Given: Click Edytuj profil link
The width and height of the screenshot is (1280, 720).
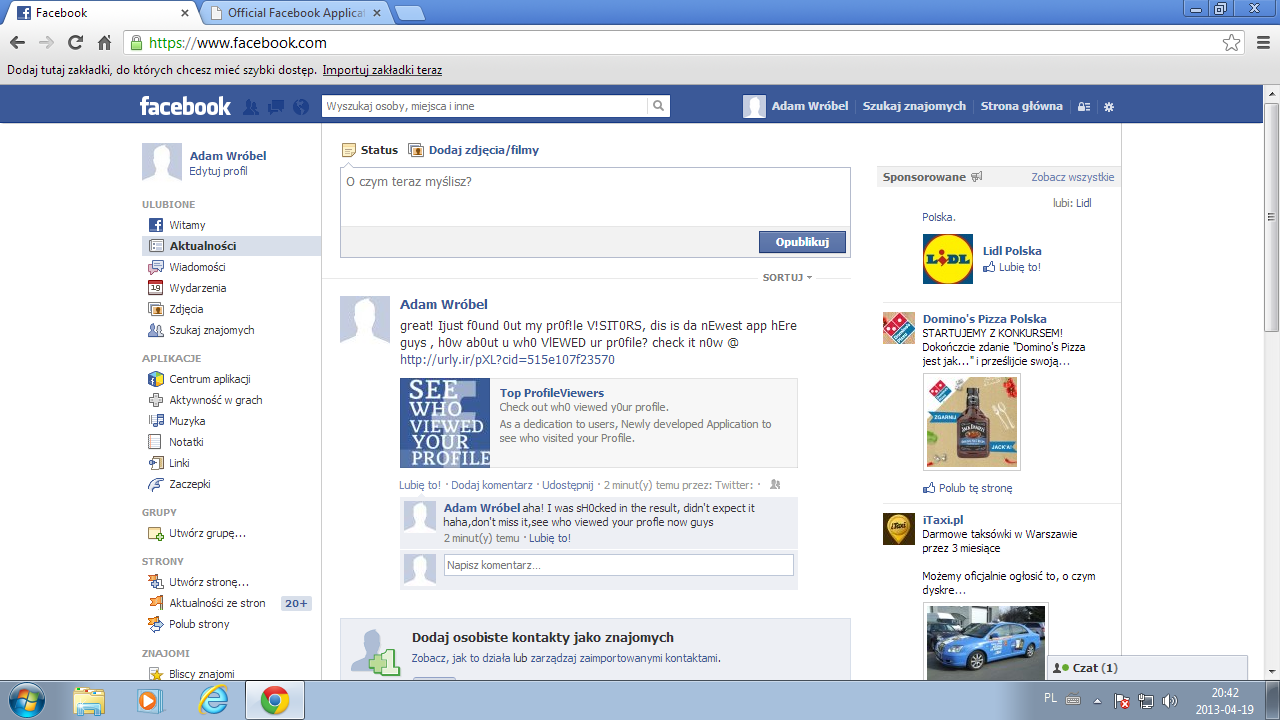Looking at the screenshot, I should (x=218, y=171).
